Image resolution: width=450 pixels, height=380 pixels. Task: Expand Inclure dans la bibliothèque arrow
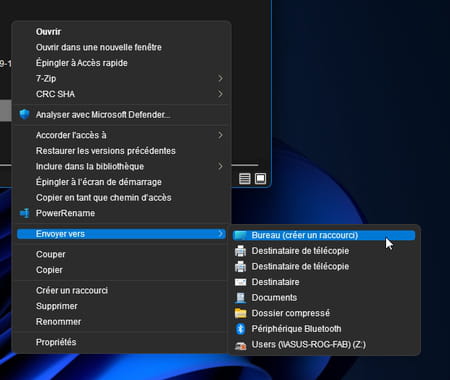(x=220, y=166)
